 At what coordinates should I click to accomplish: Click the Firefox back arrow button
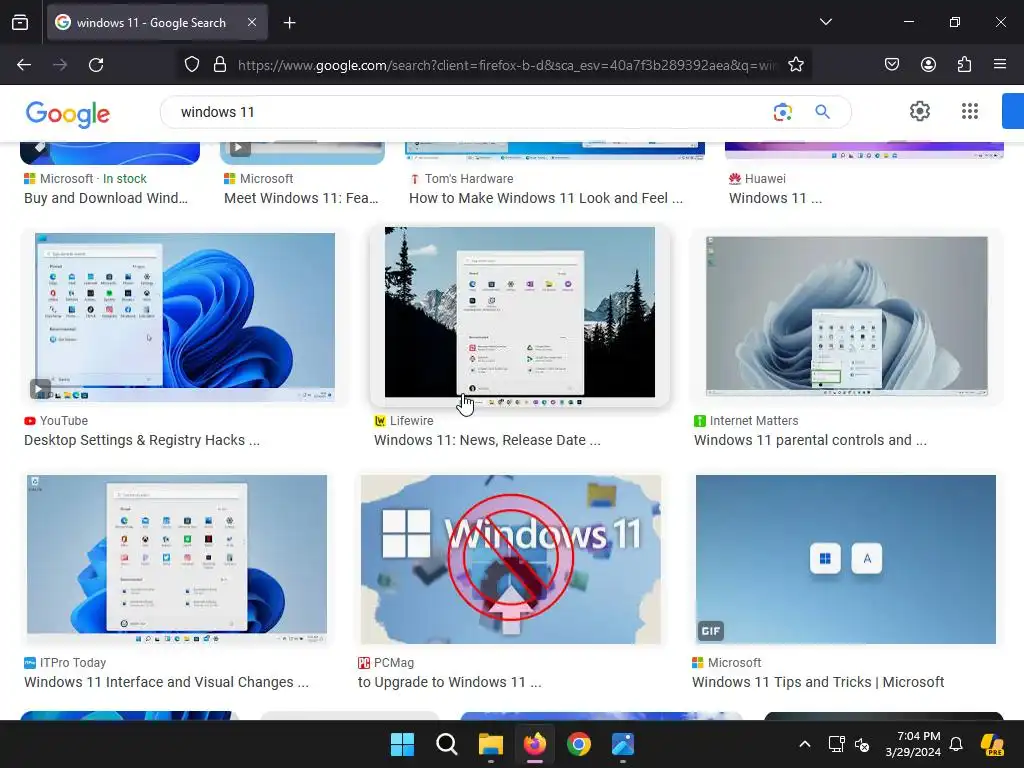(x=24, y=65)
